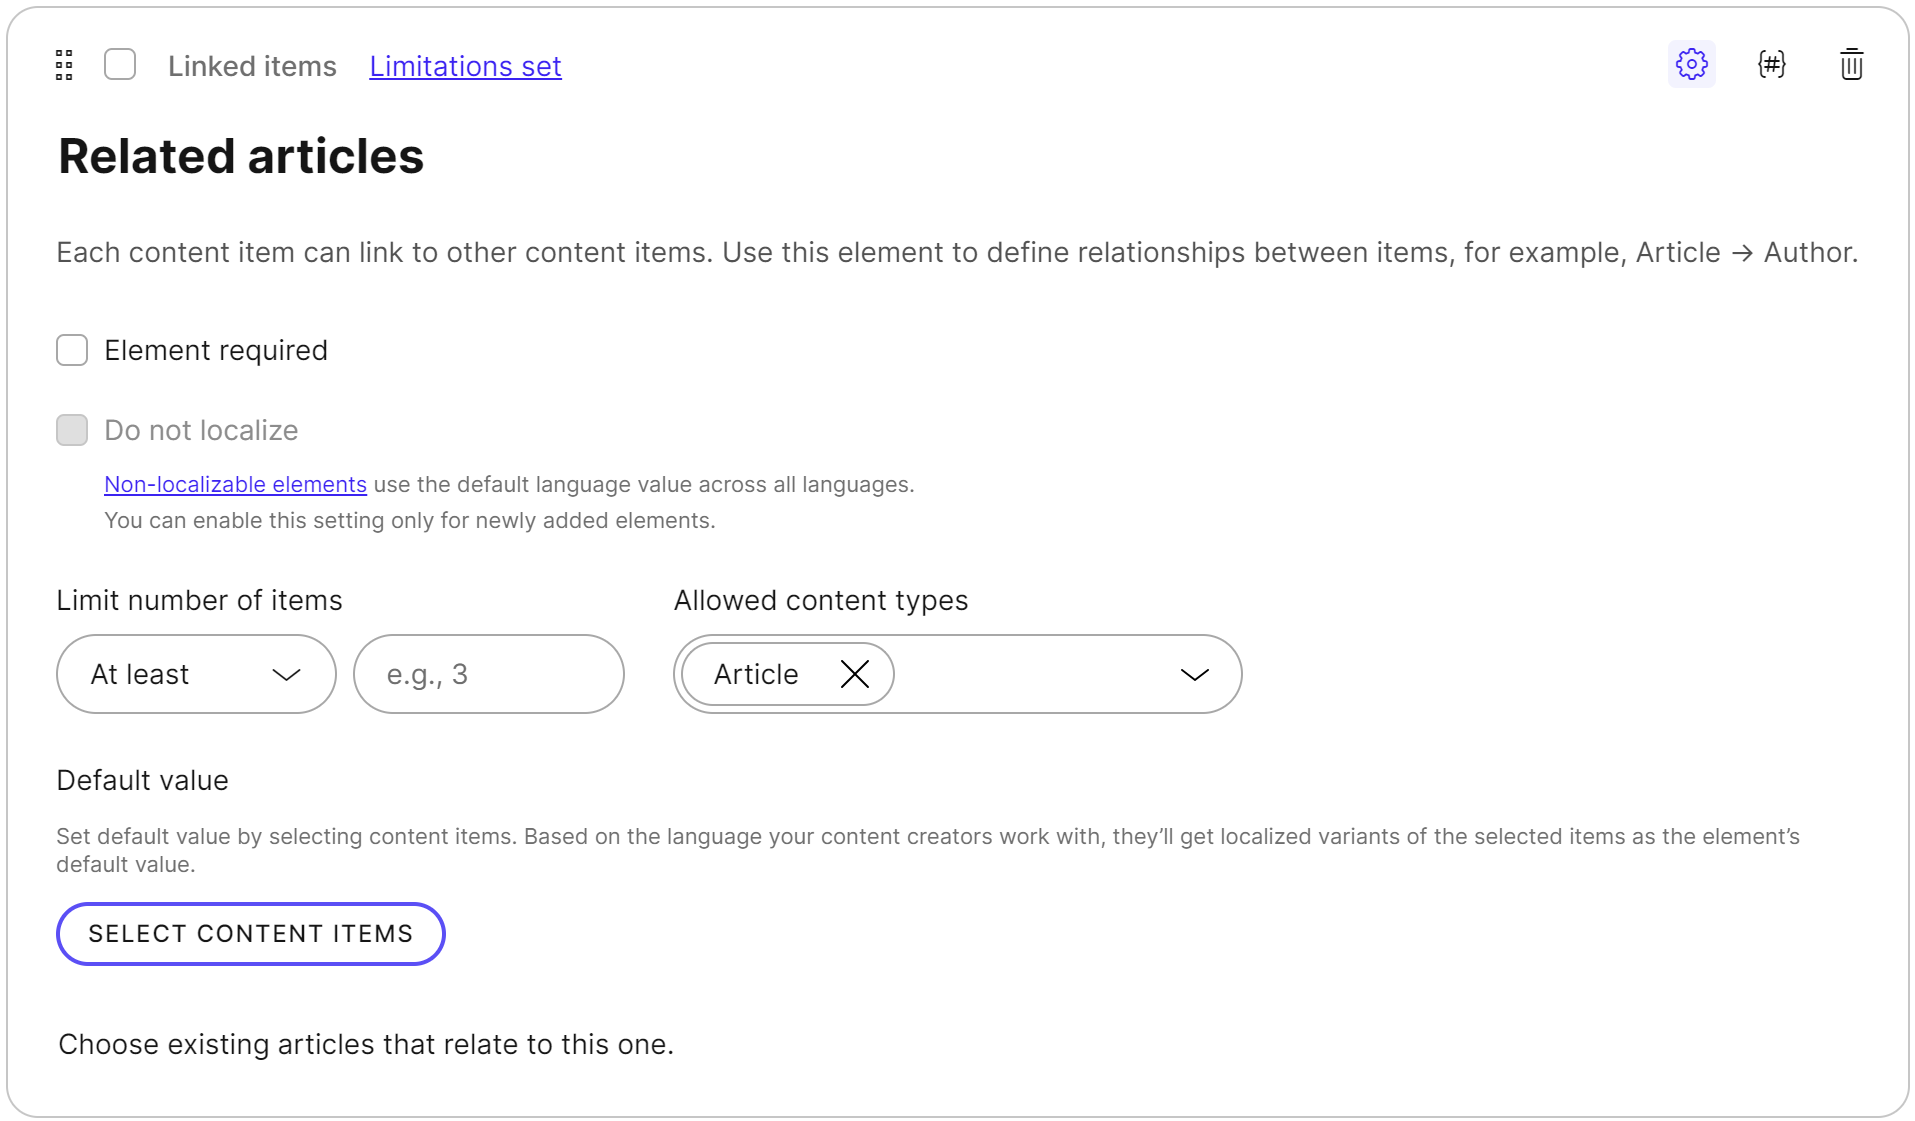Click the element name 'Related articles'

pos(240,156)
